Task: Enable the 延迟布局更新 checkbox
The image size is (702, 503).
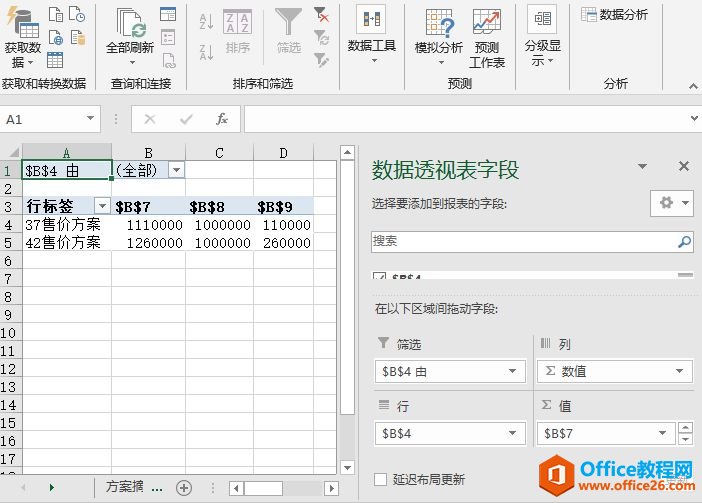Action: [x=380, y=479]
